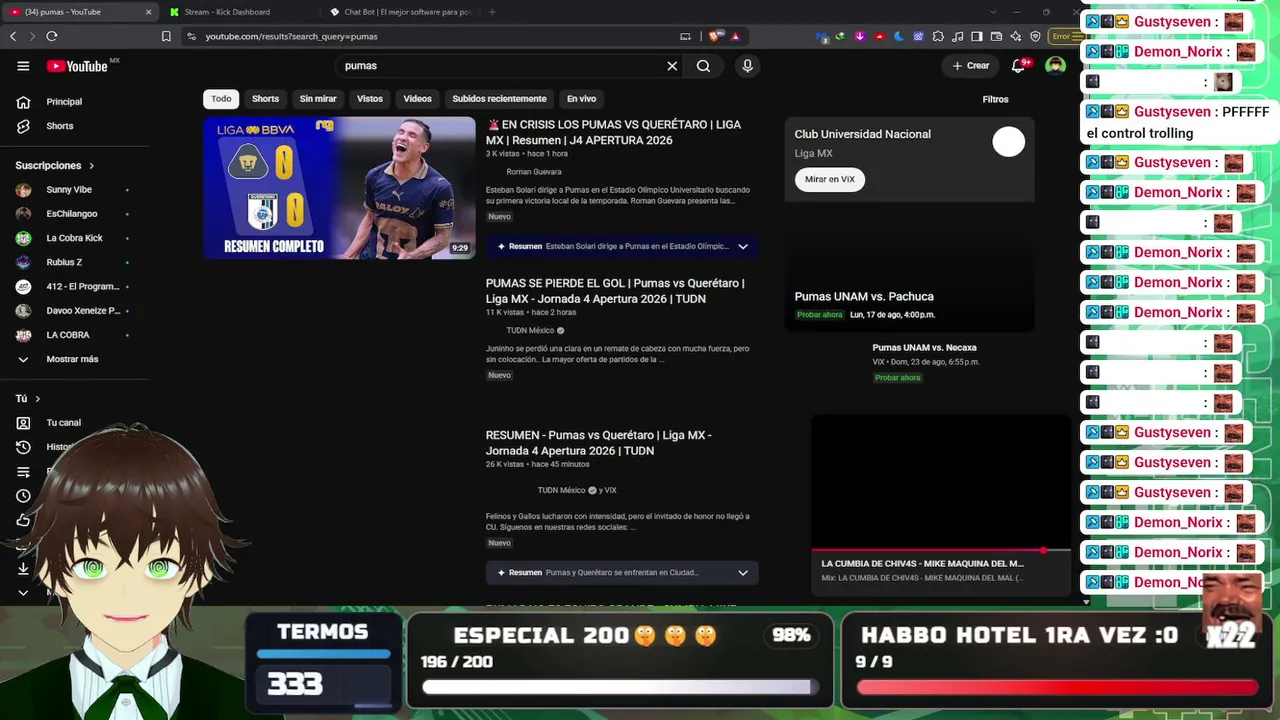Reload the current page

tap(52, 36)
